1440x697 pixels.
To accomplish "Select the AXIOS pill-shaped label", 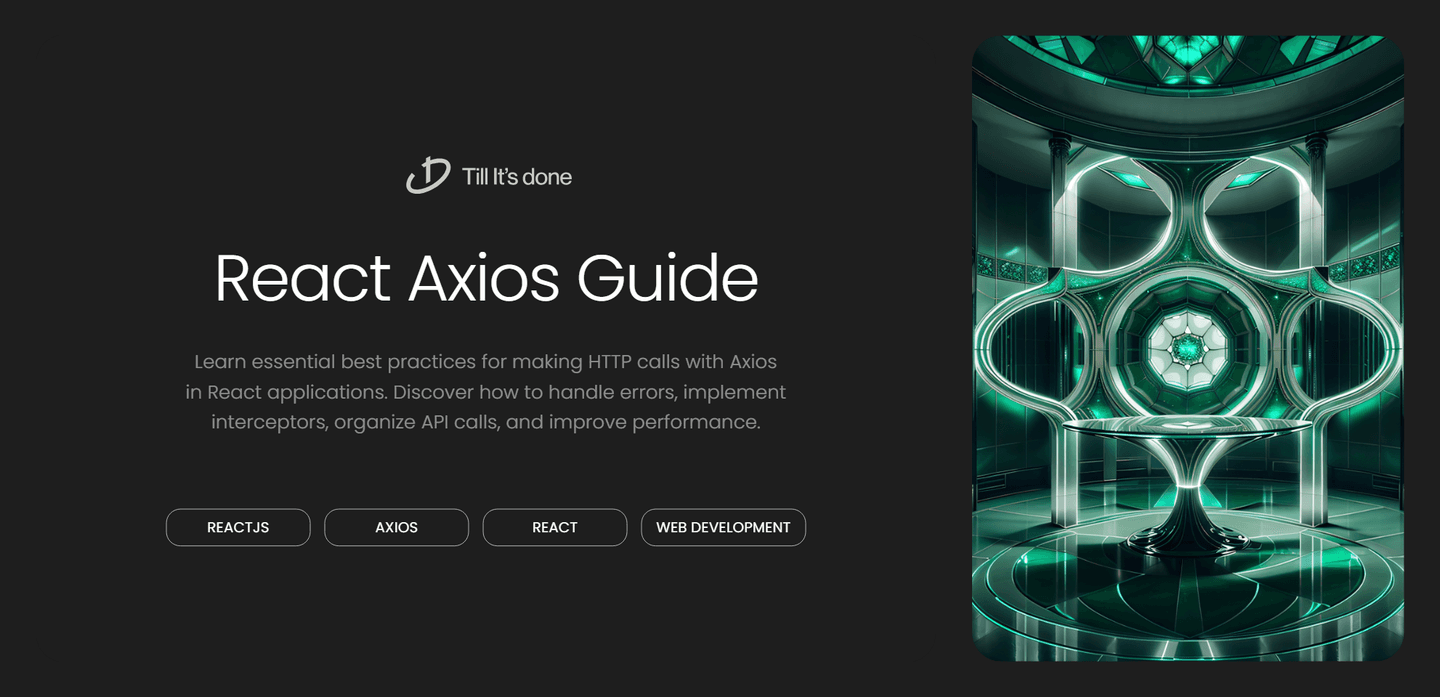I will pos(396,527).
